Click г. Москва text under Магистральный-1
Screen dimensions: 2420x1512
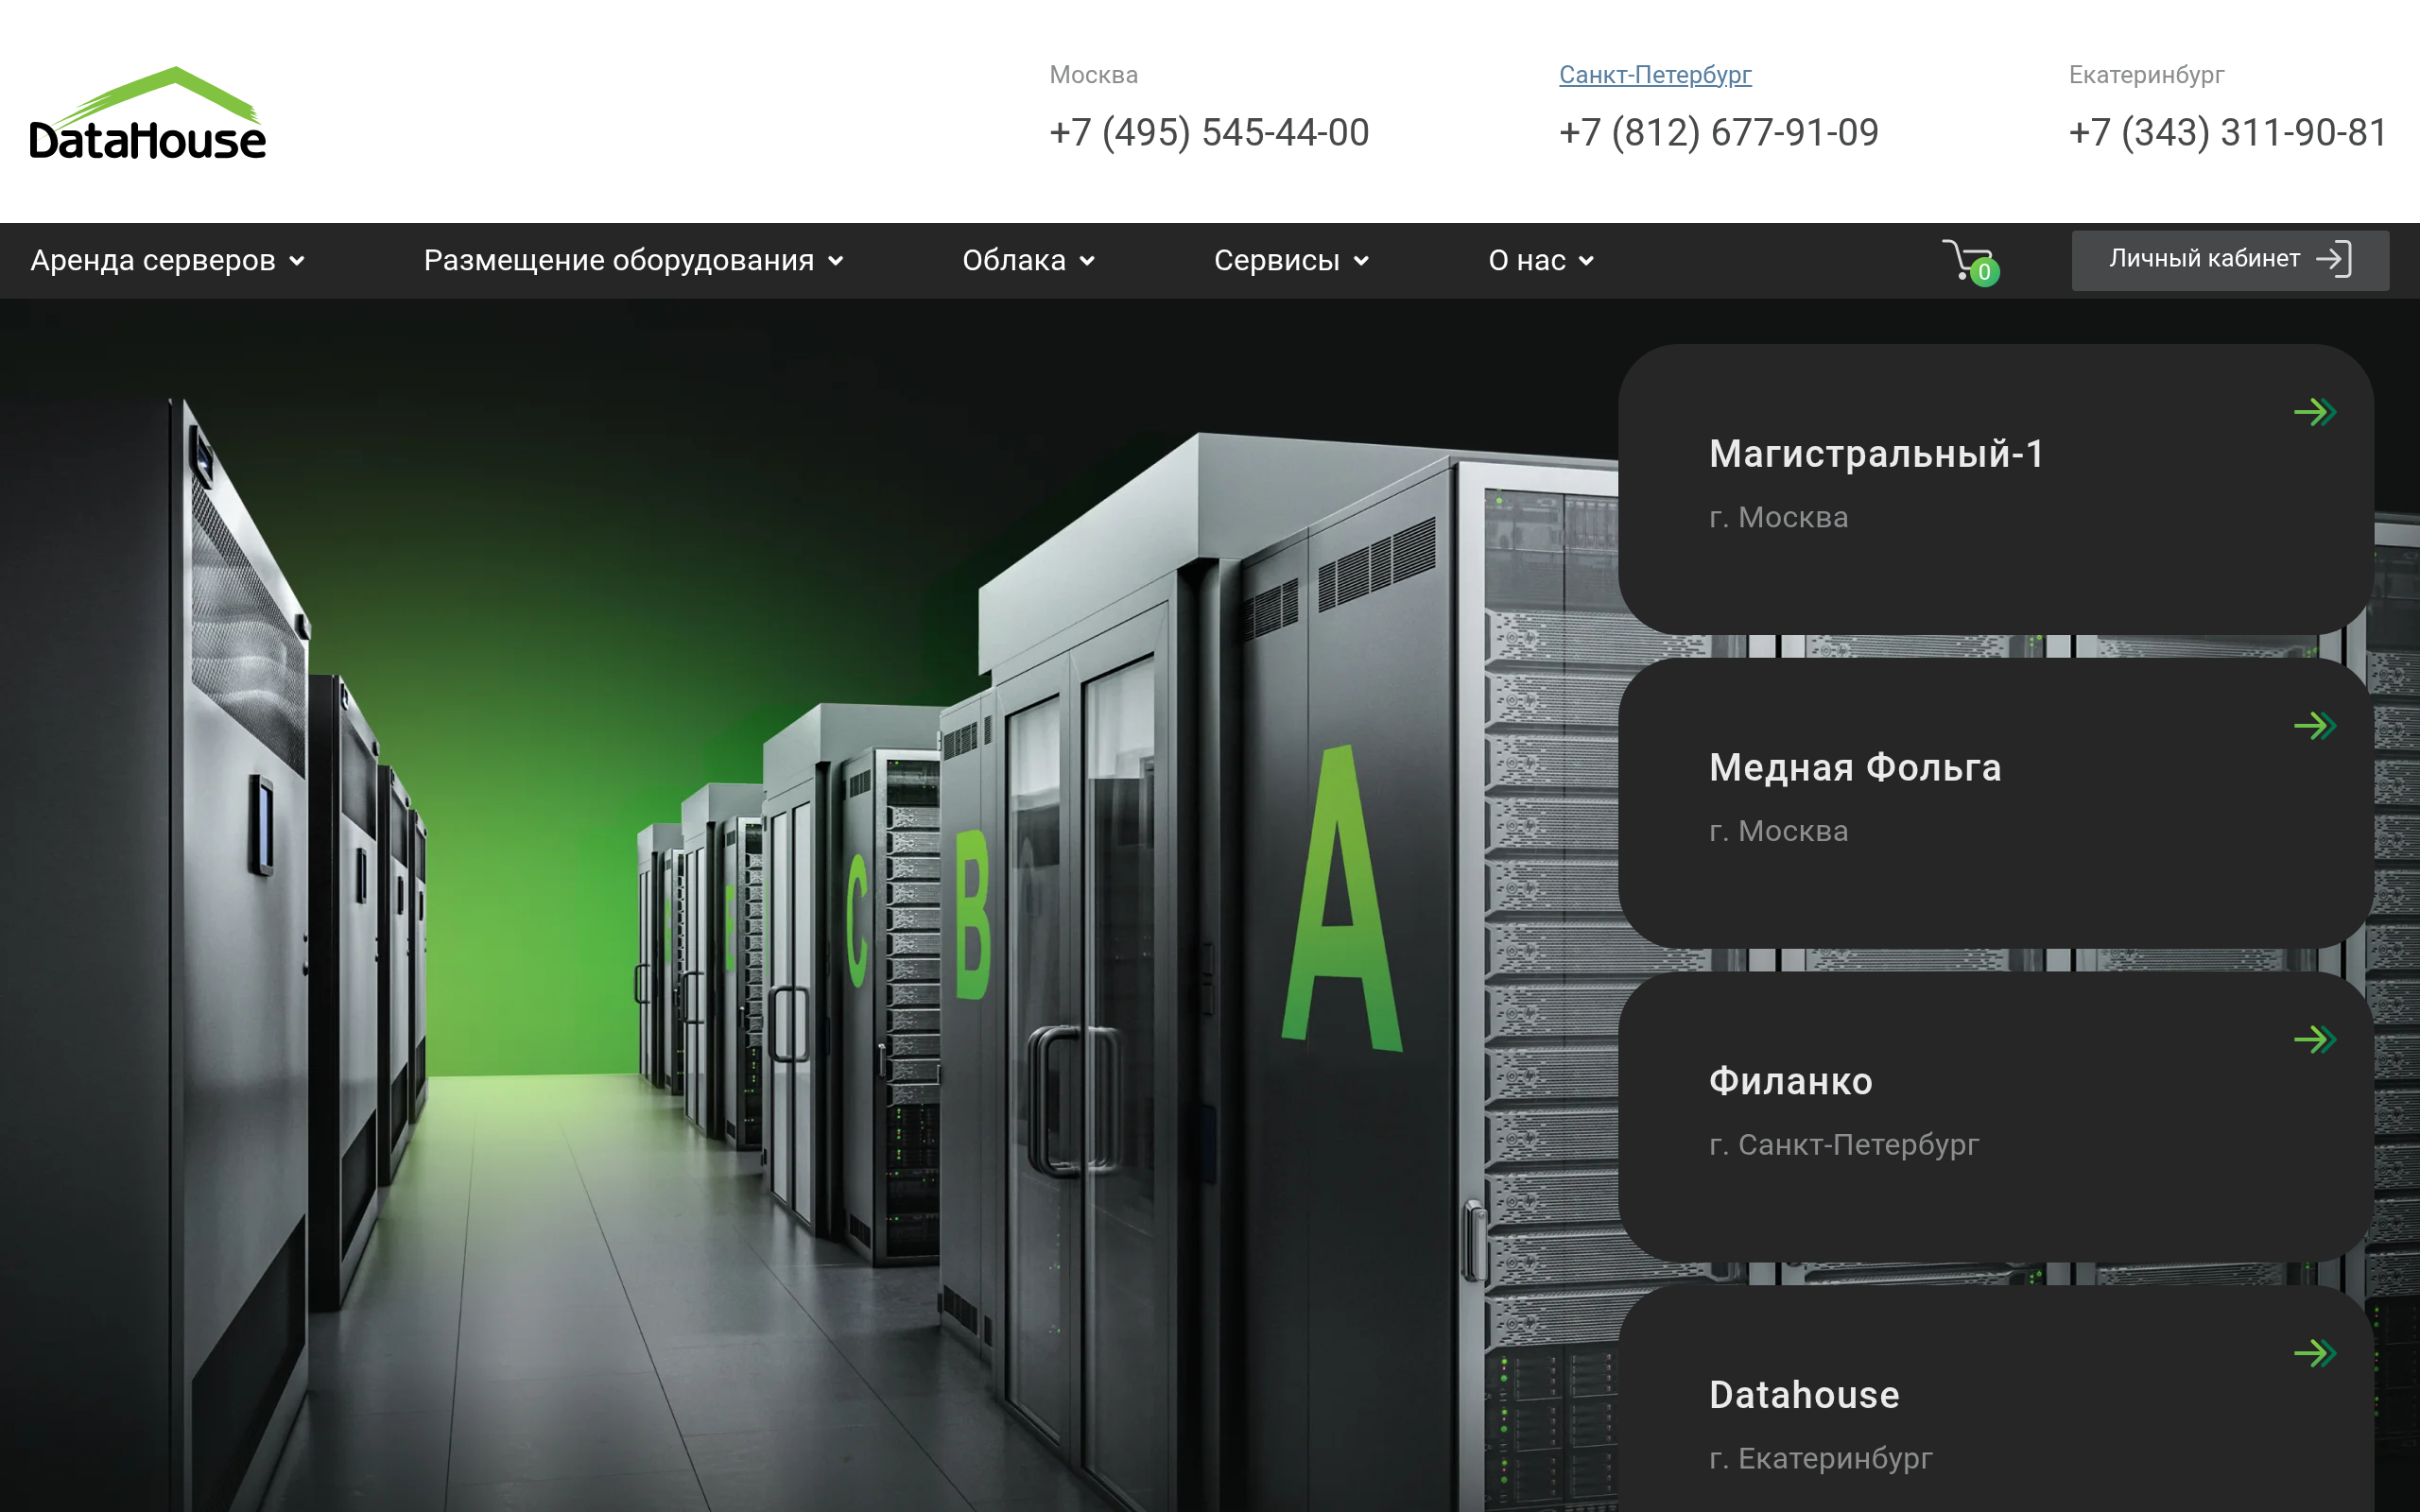click(1778, 517)
